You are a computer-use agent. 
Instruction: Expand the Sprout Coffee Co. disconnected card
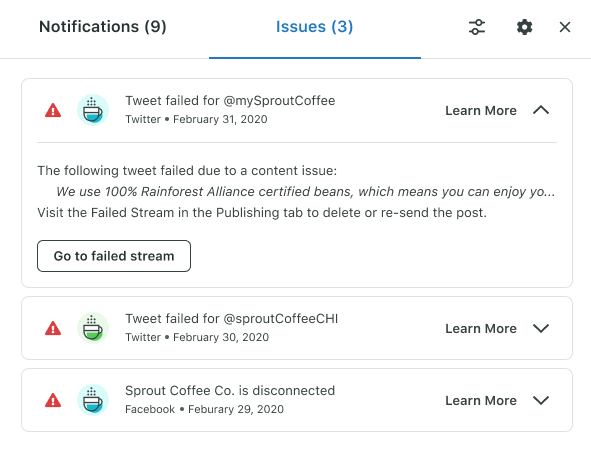pos(541,400)
